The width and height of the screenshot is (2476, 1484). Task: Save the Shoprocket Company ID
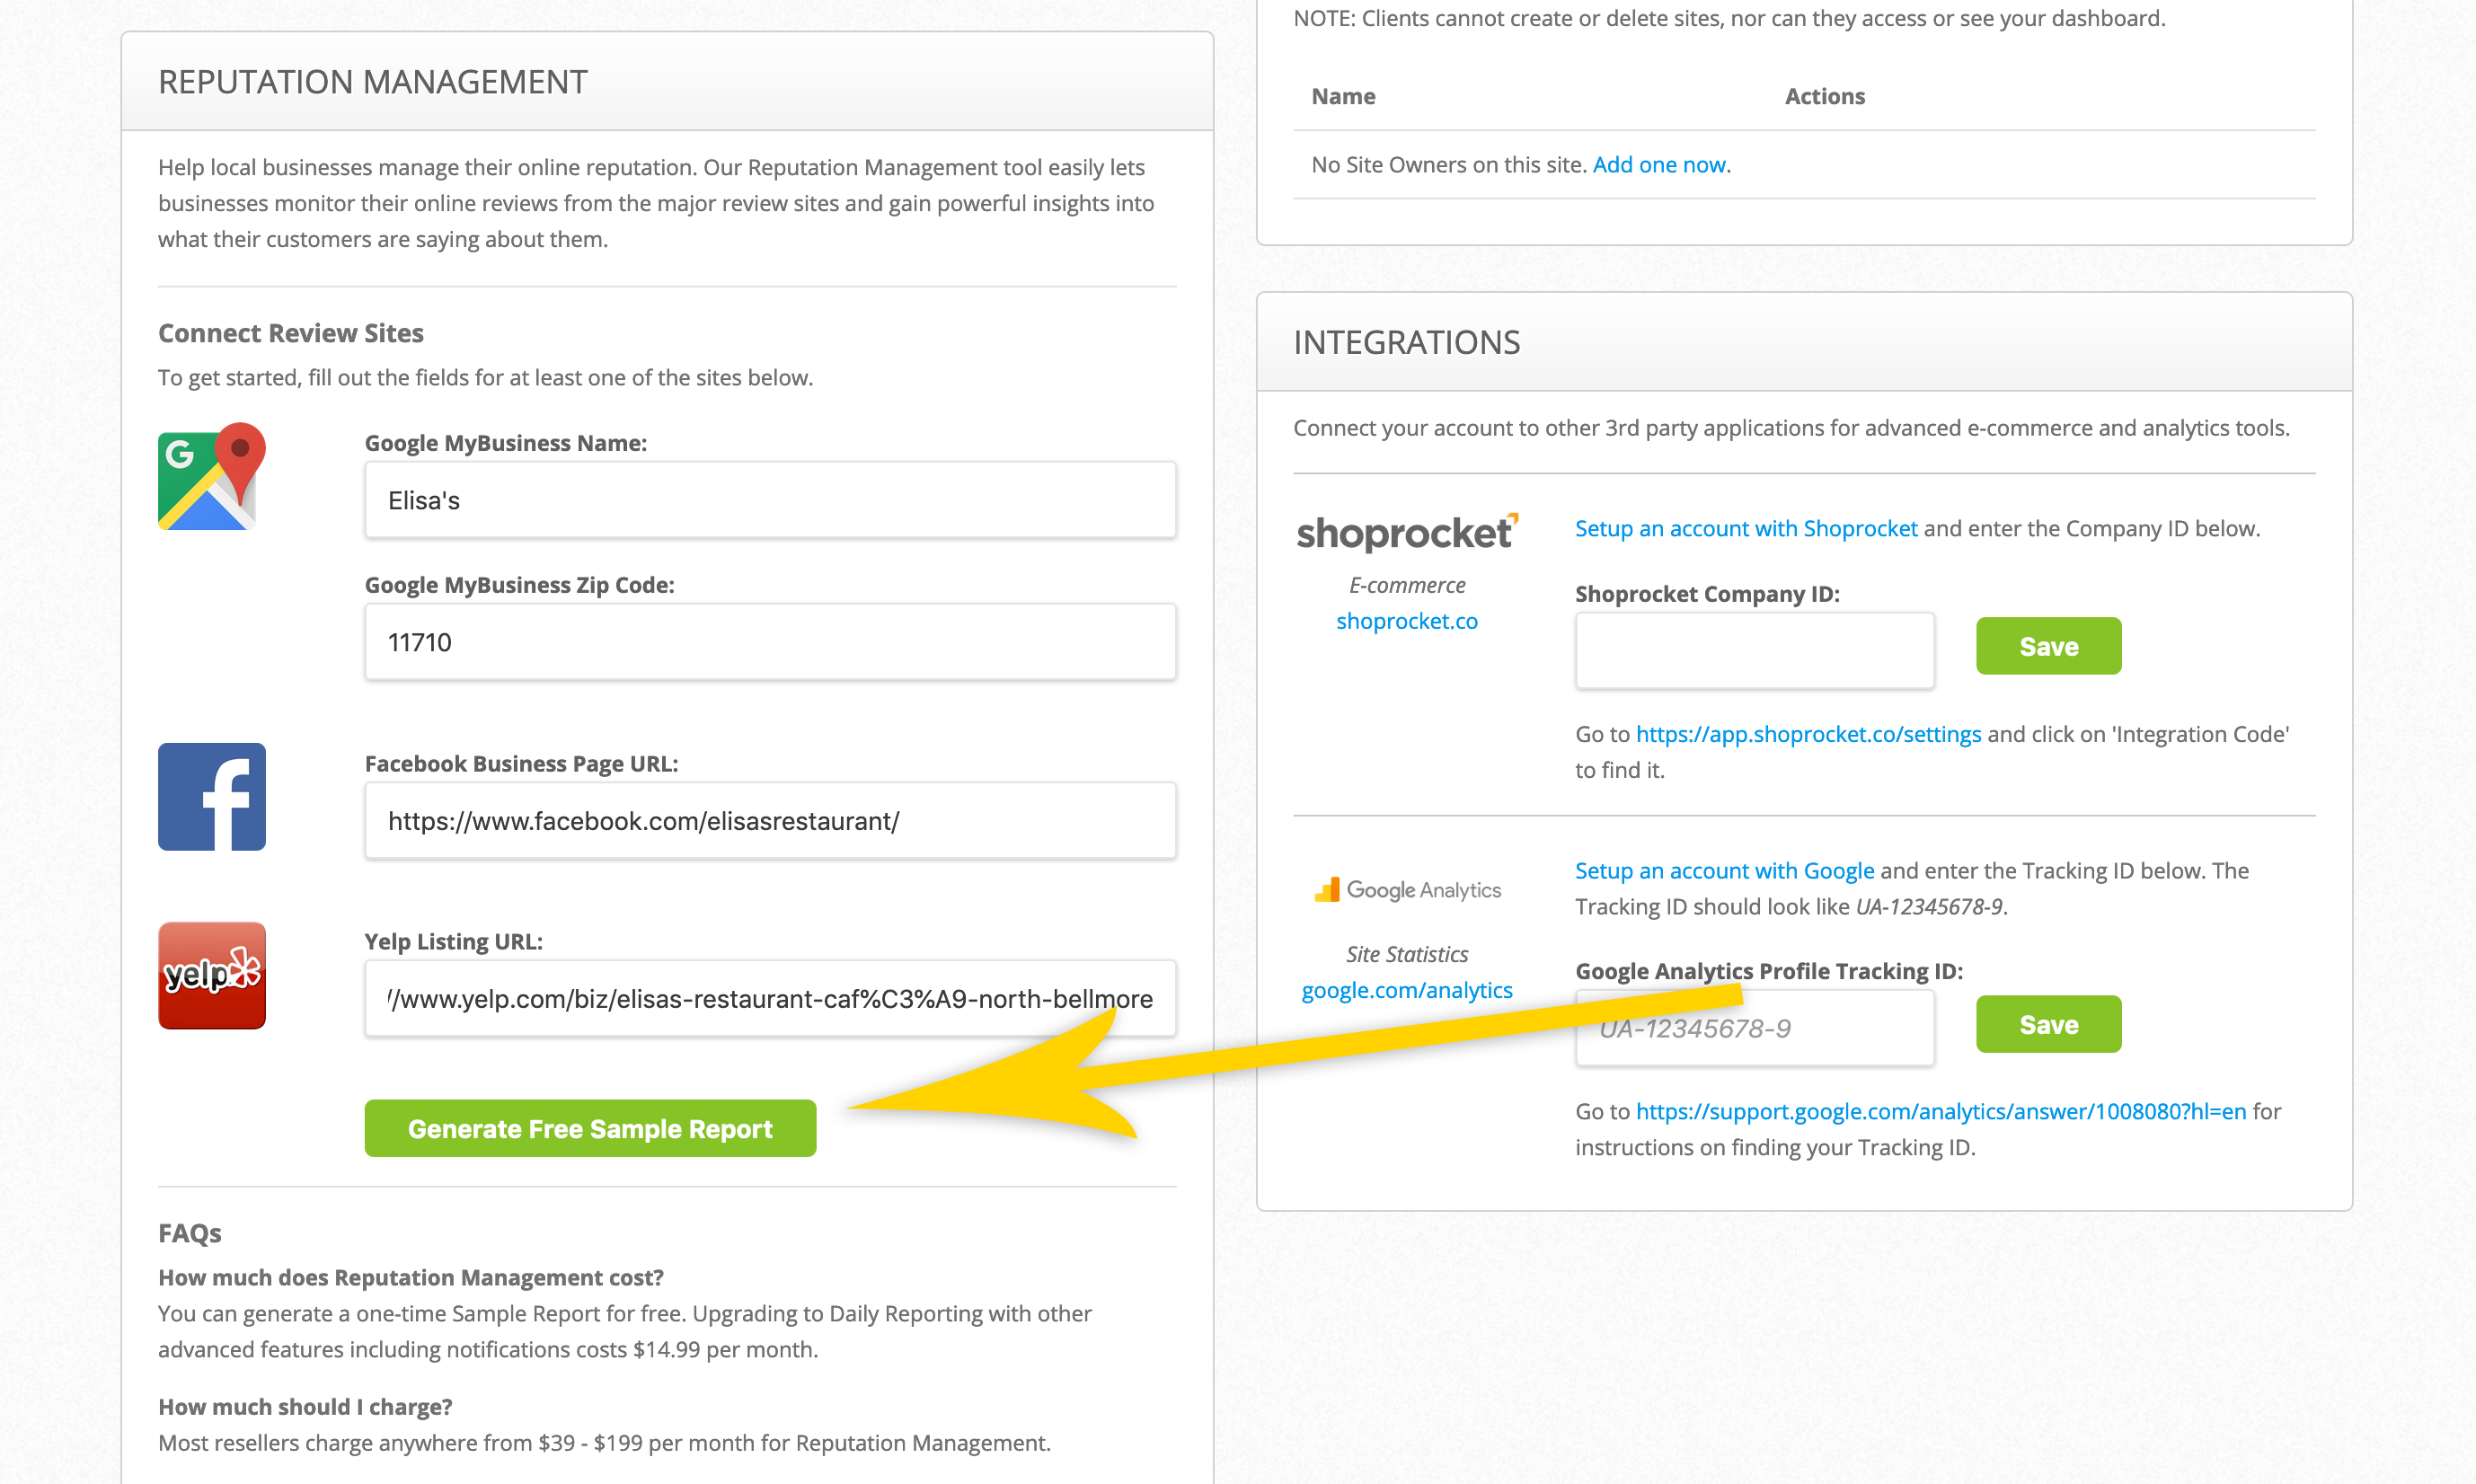(x=2048, y=646)
